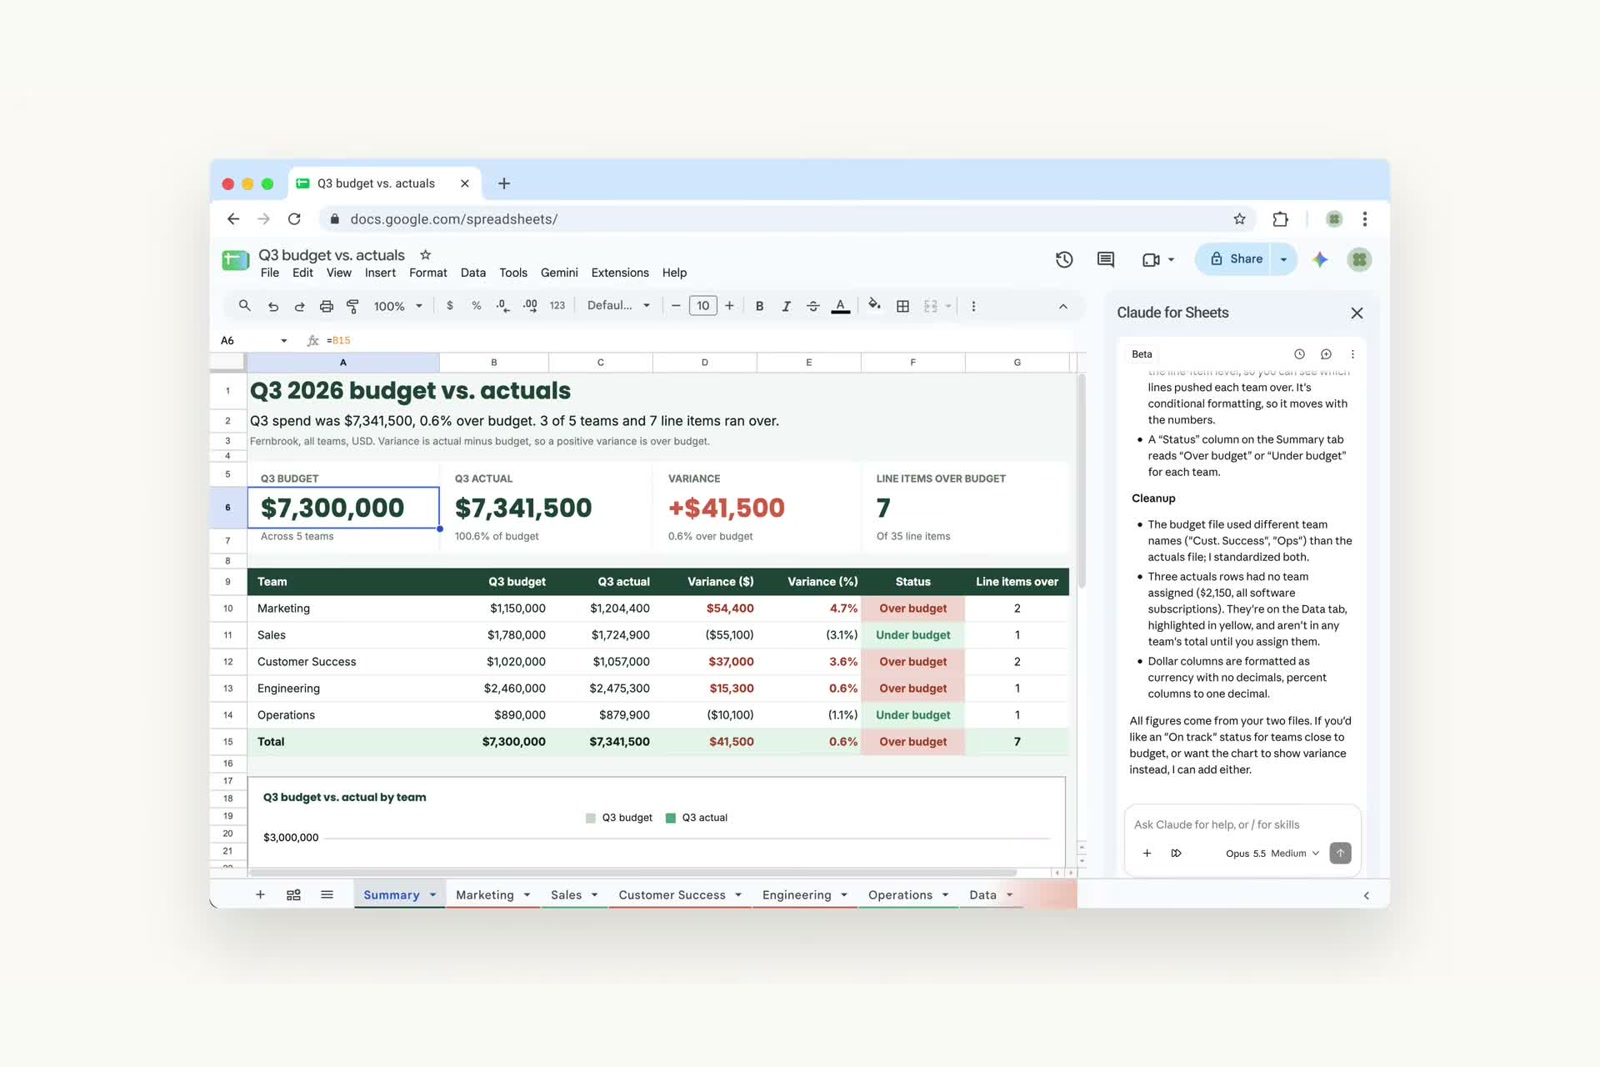The width and height of the screenshot is (1600, 1067).
Task: Open the name box A6 dropdown
Action: point(284,341)
